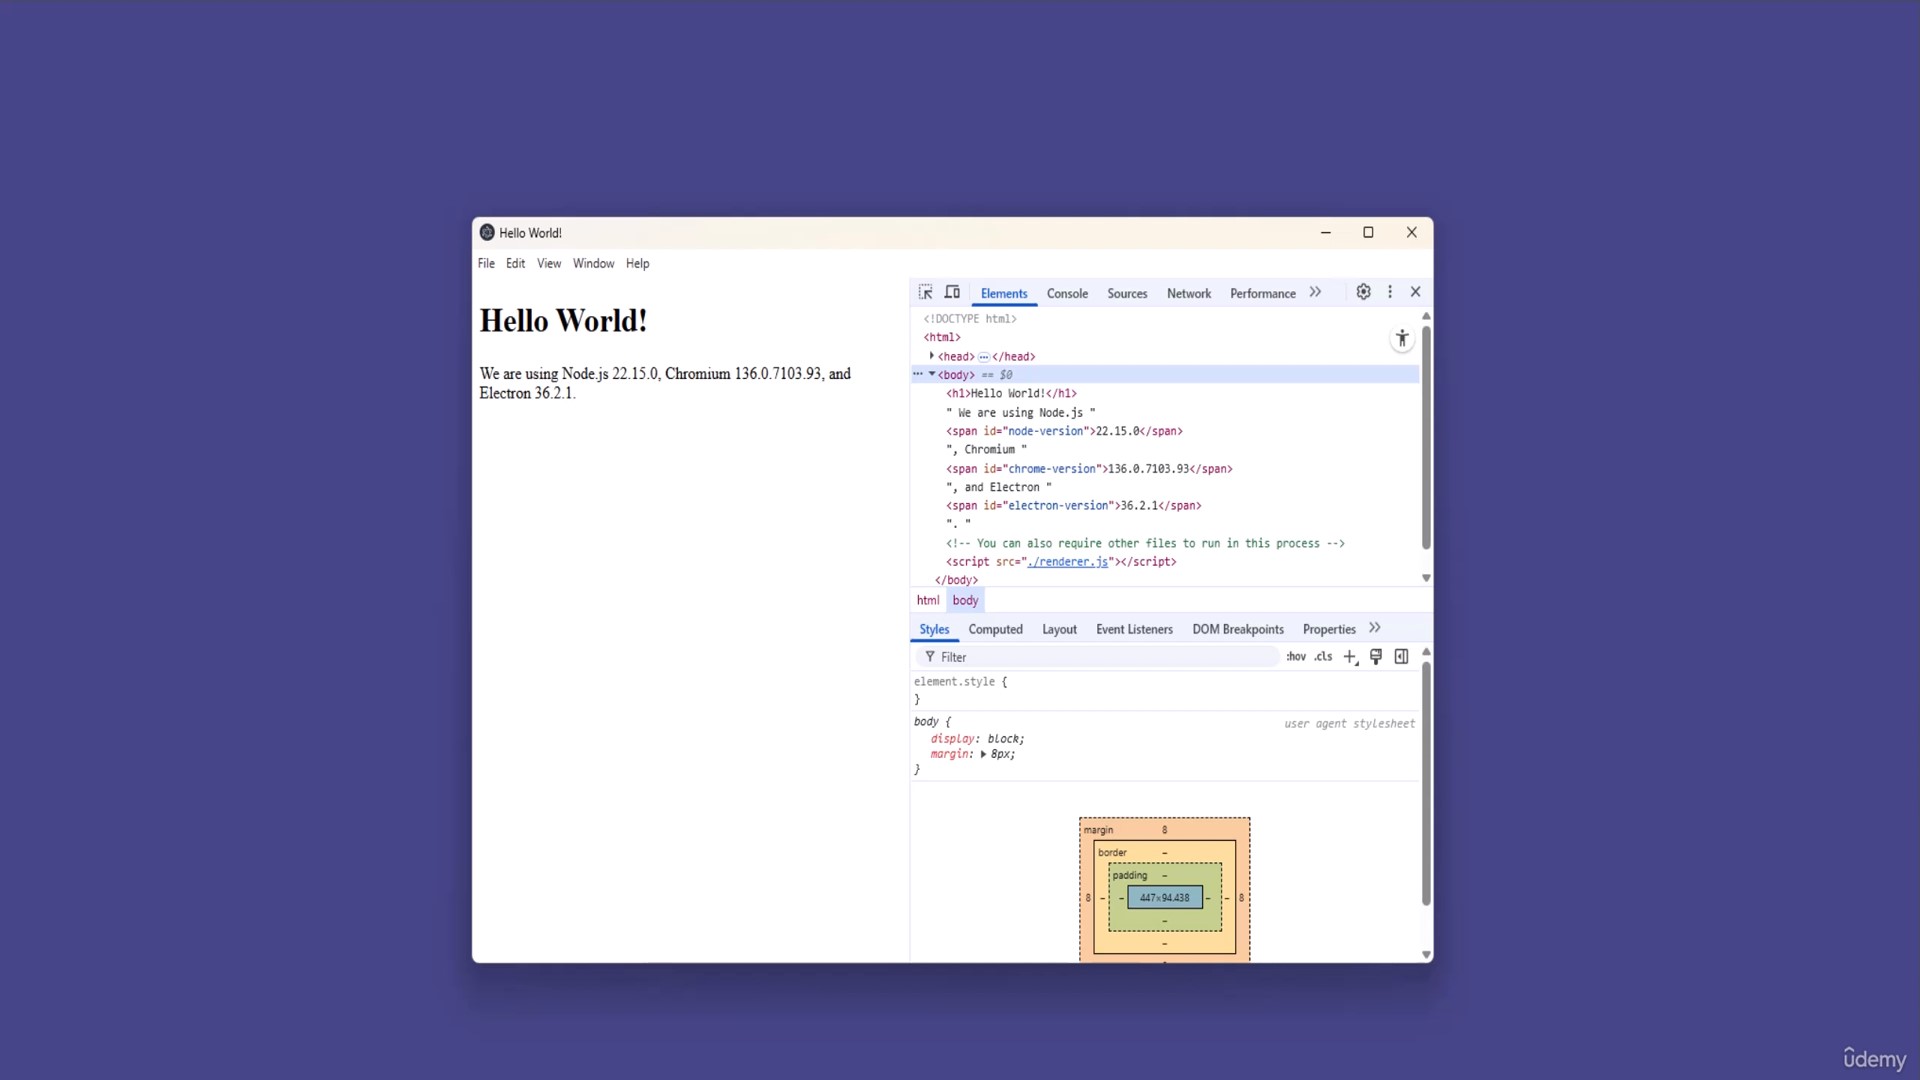Open DevTools settings gear
1920x1080 pixels.
click(x=1363, y=292)
